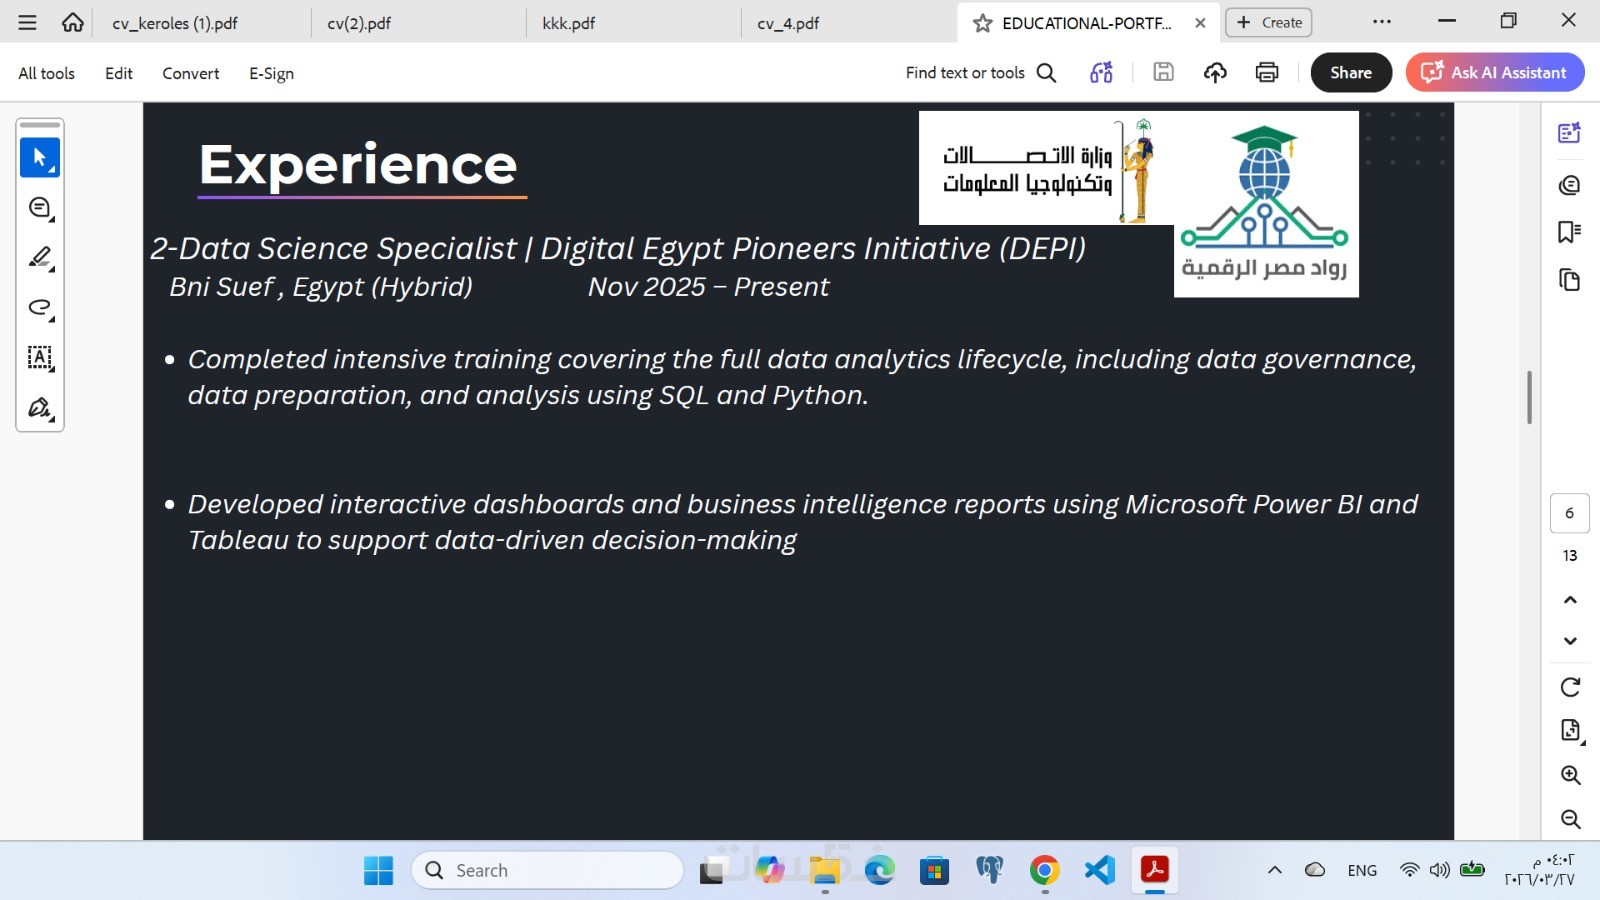Viewport: 1600px width, 900px height.
Task: Click Digital Egypt Pioneers logo image
Action: [1266, 204]
